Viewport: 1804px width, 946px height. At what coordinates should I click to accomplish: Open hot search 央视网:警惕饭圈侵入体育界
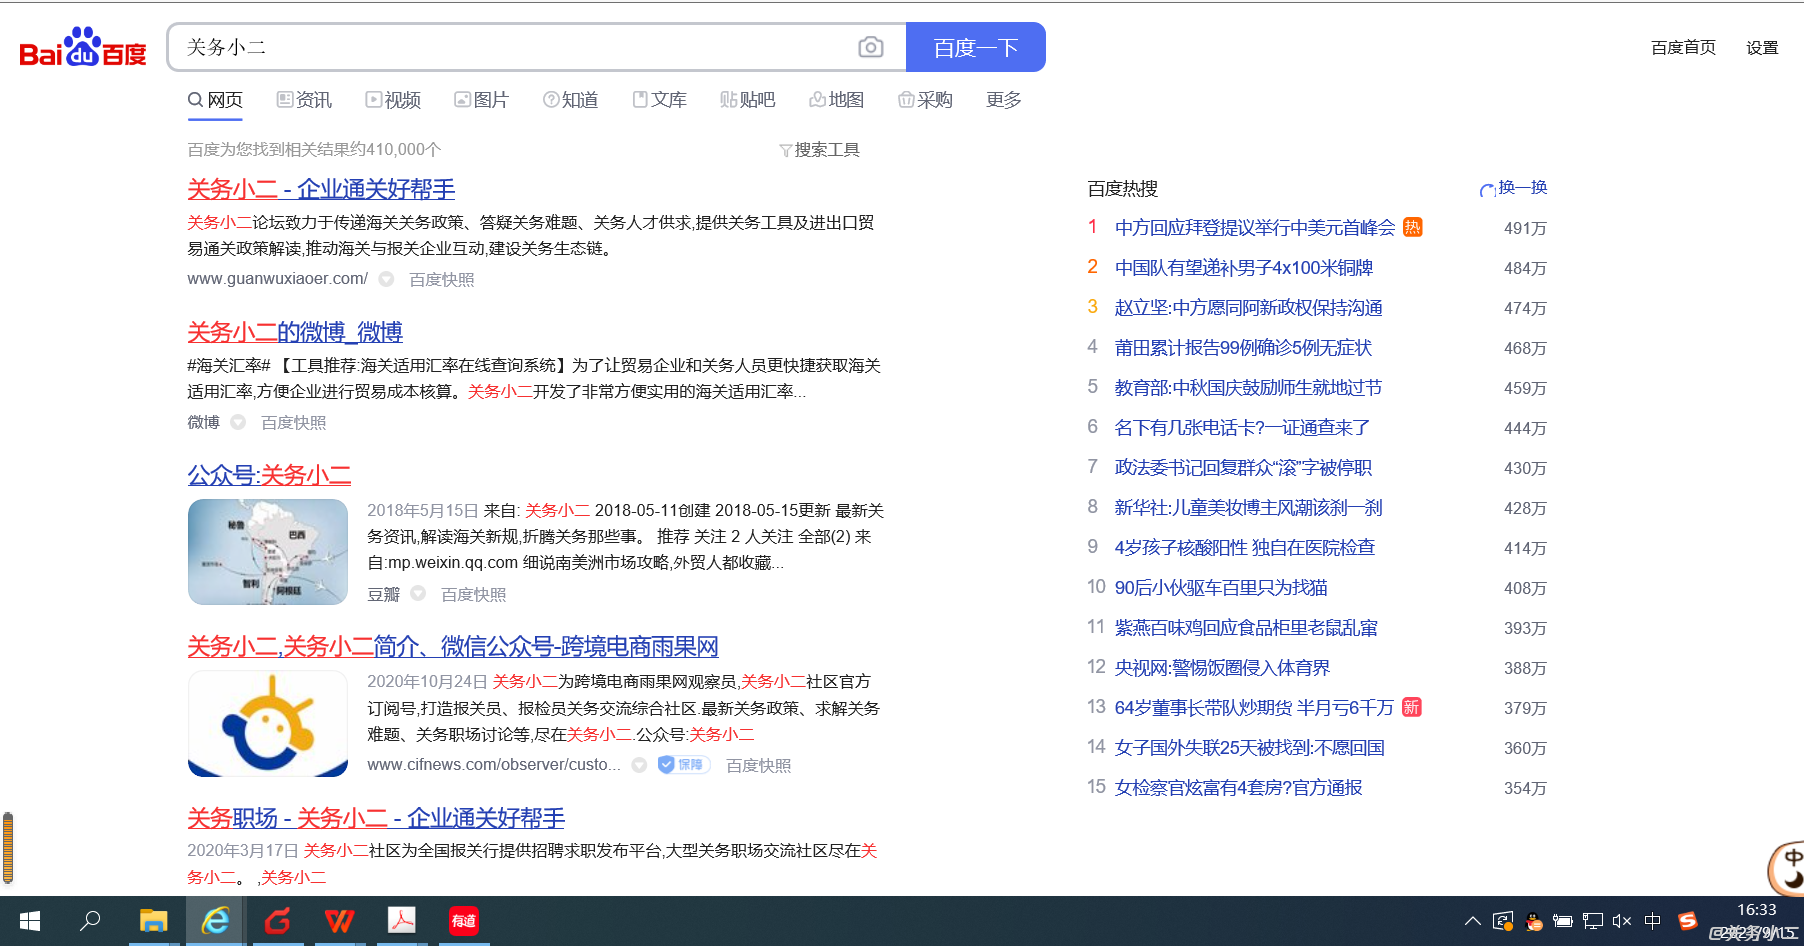tap(1222, 667)
